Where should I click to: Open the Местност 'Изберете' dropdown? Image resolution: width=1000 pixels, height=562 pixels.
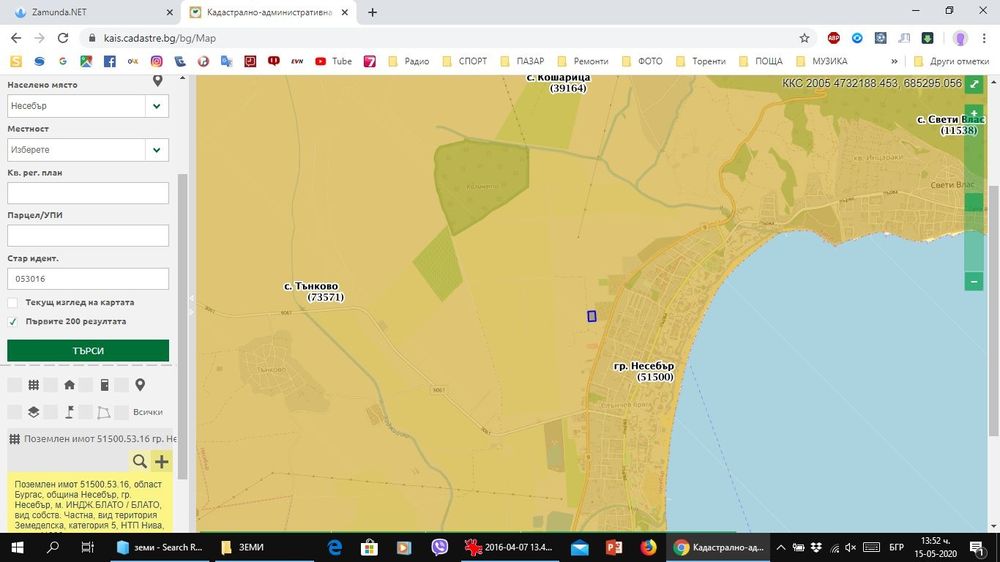click(x=156, y=150)
